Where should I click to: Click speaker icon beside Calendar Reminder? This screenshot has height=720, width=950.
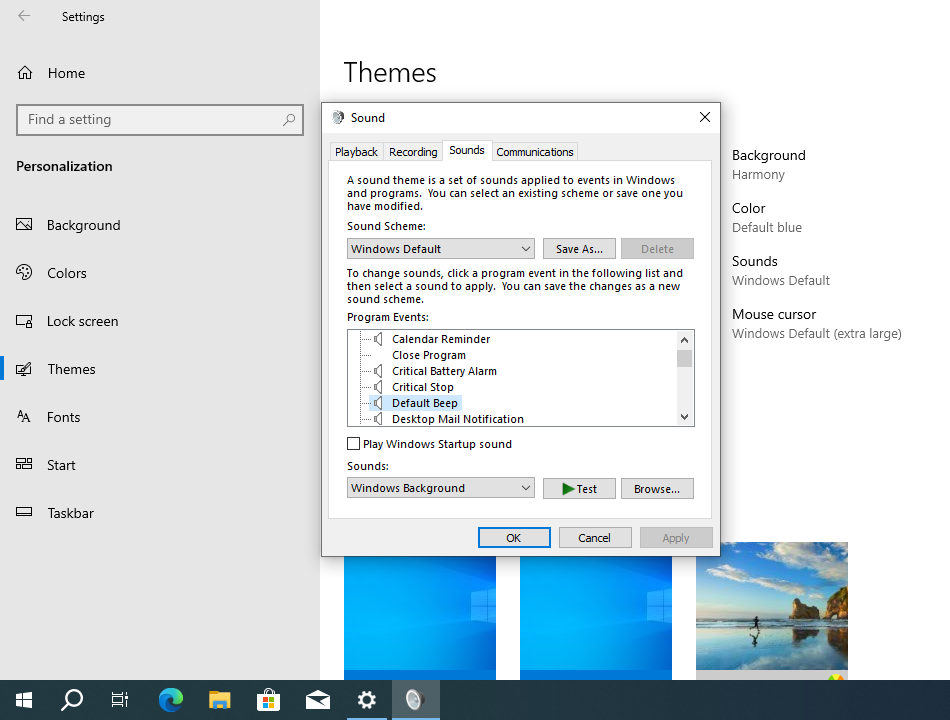point(378,339)
